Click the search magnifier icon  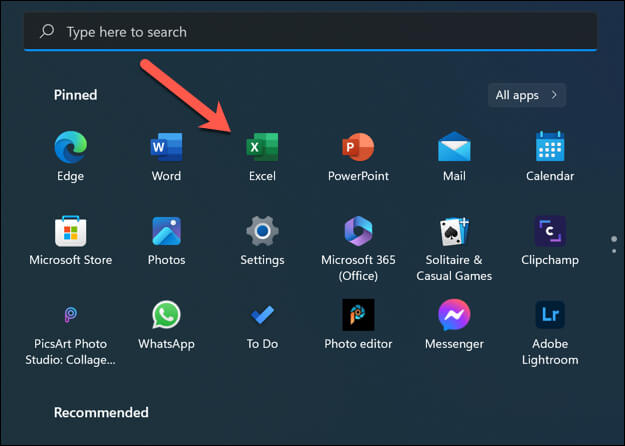(x=47, y=31)
